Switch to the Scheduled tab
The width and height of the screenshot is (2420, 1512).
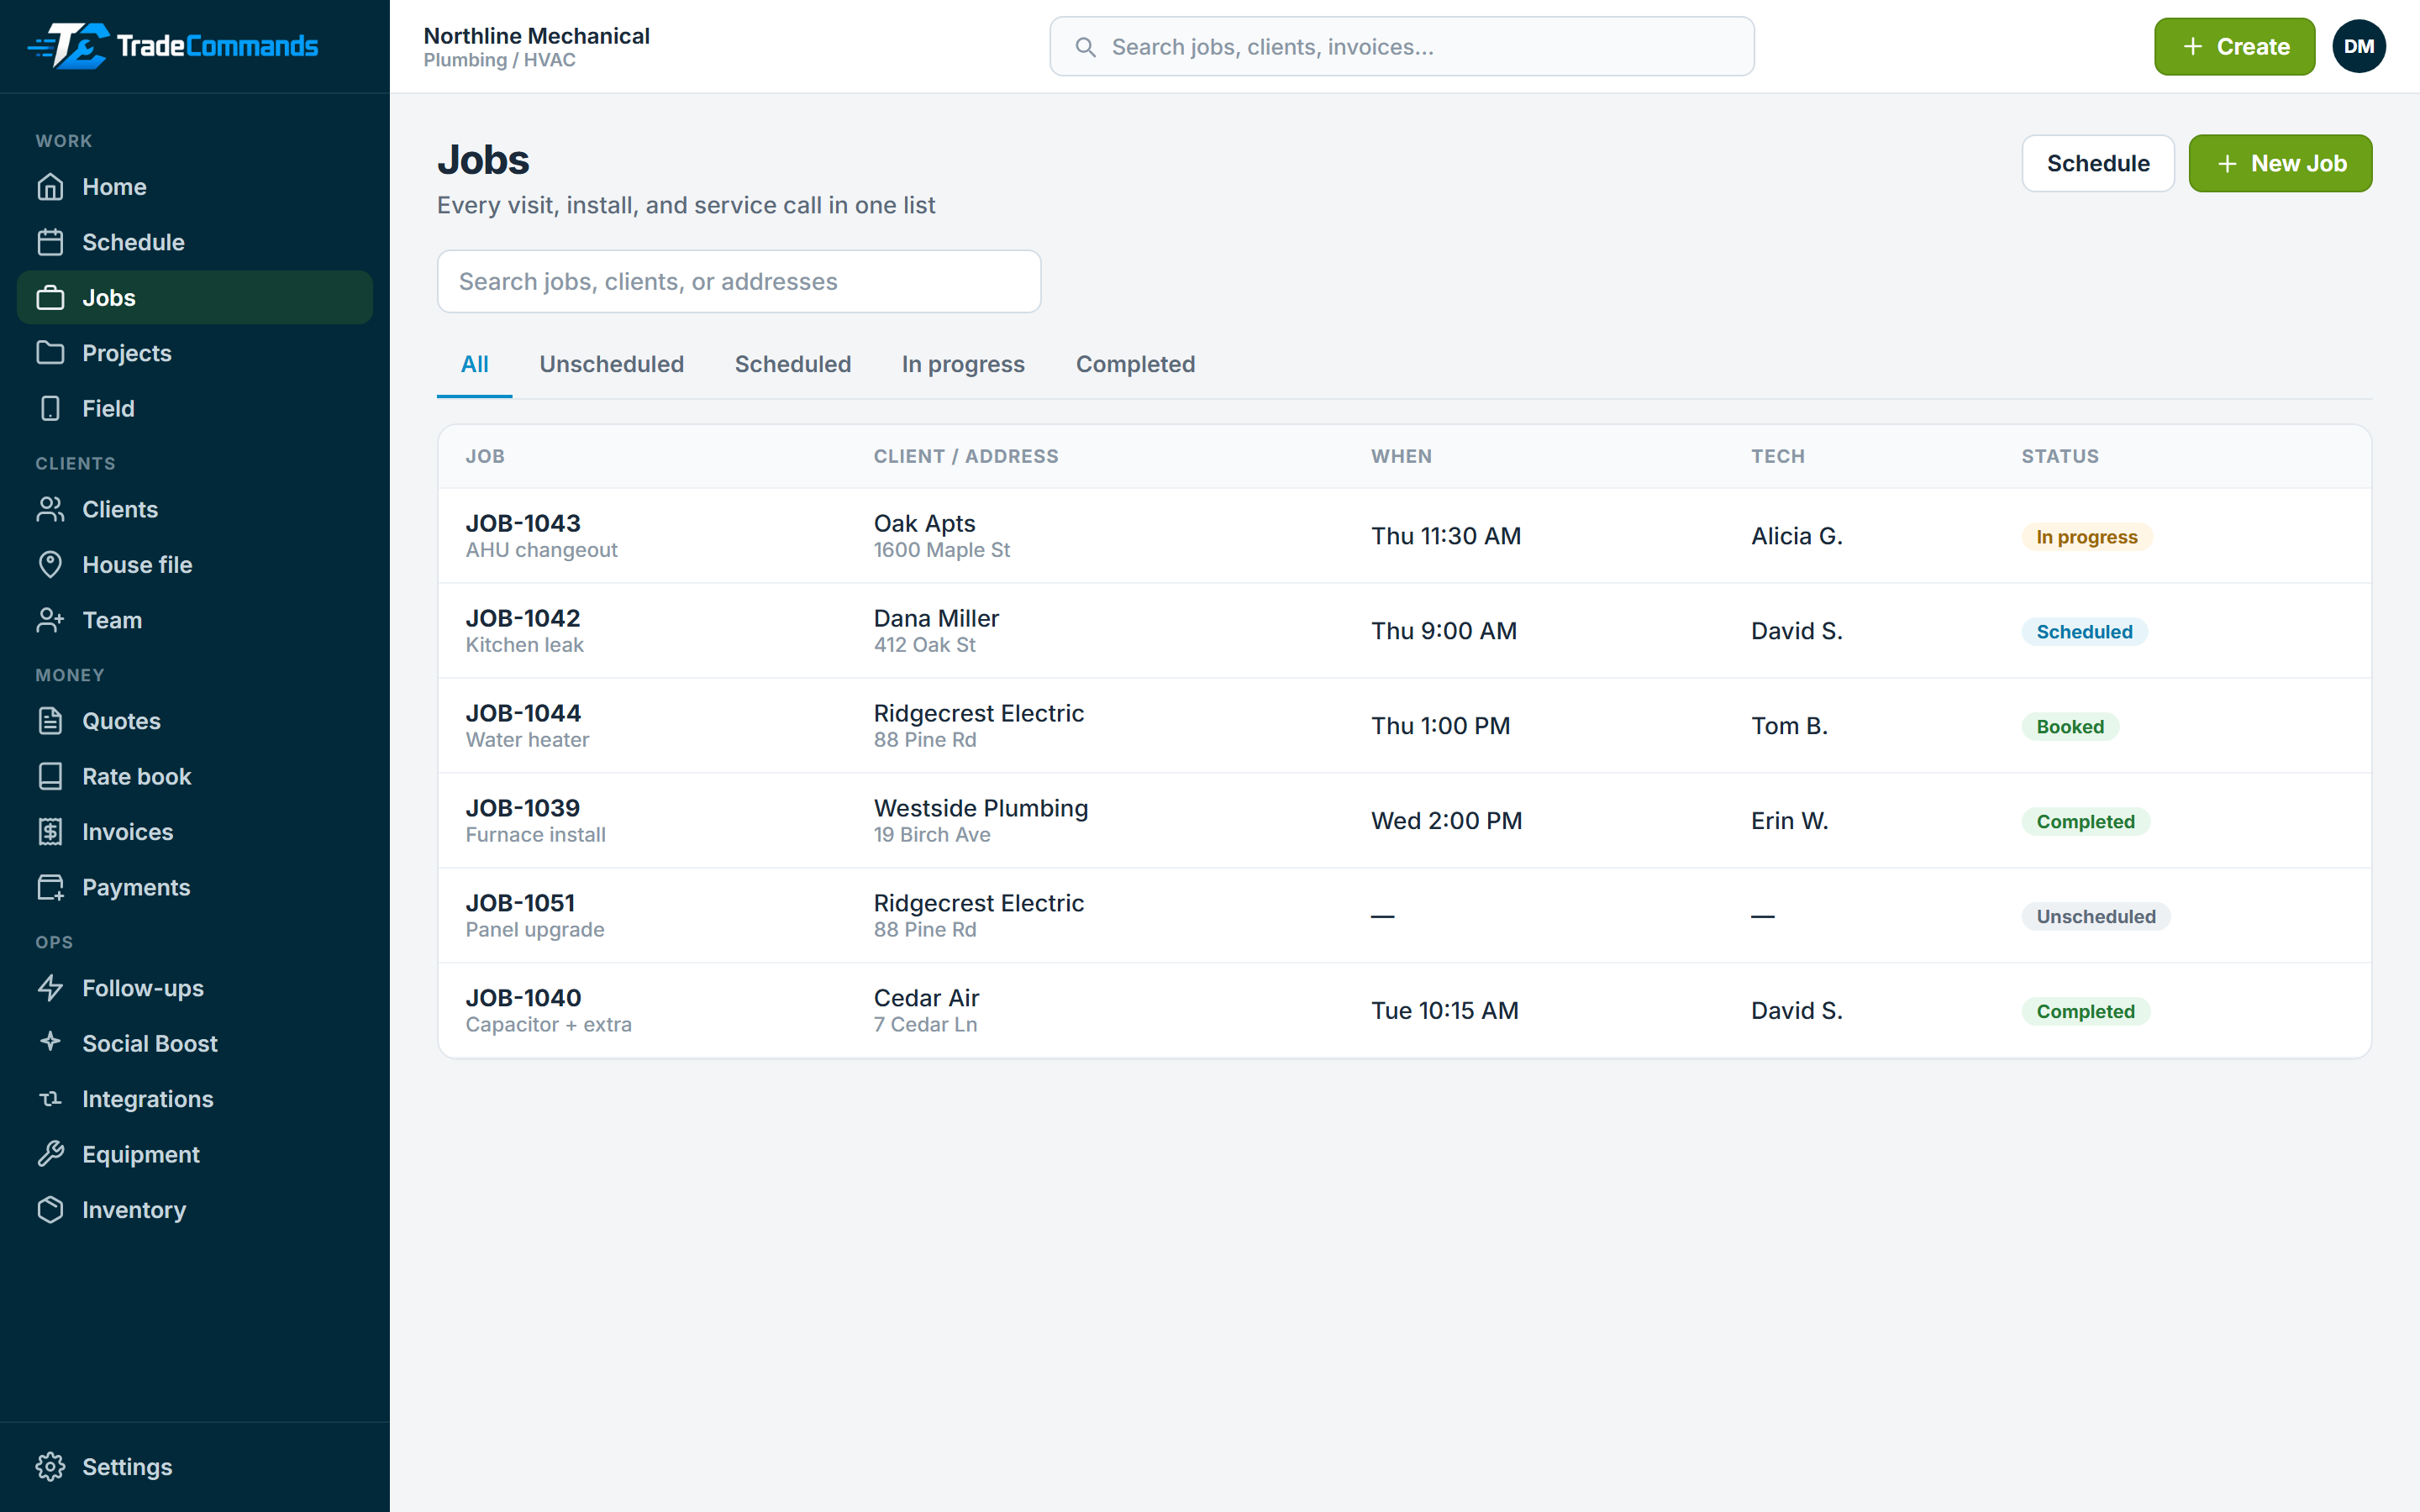click(x=793, y=364)
